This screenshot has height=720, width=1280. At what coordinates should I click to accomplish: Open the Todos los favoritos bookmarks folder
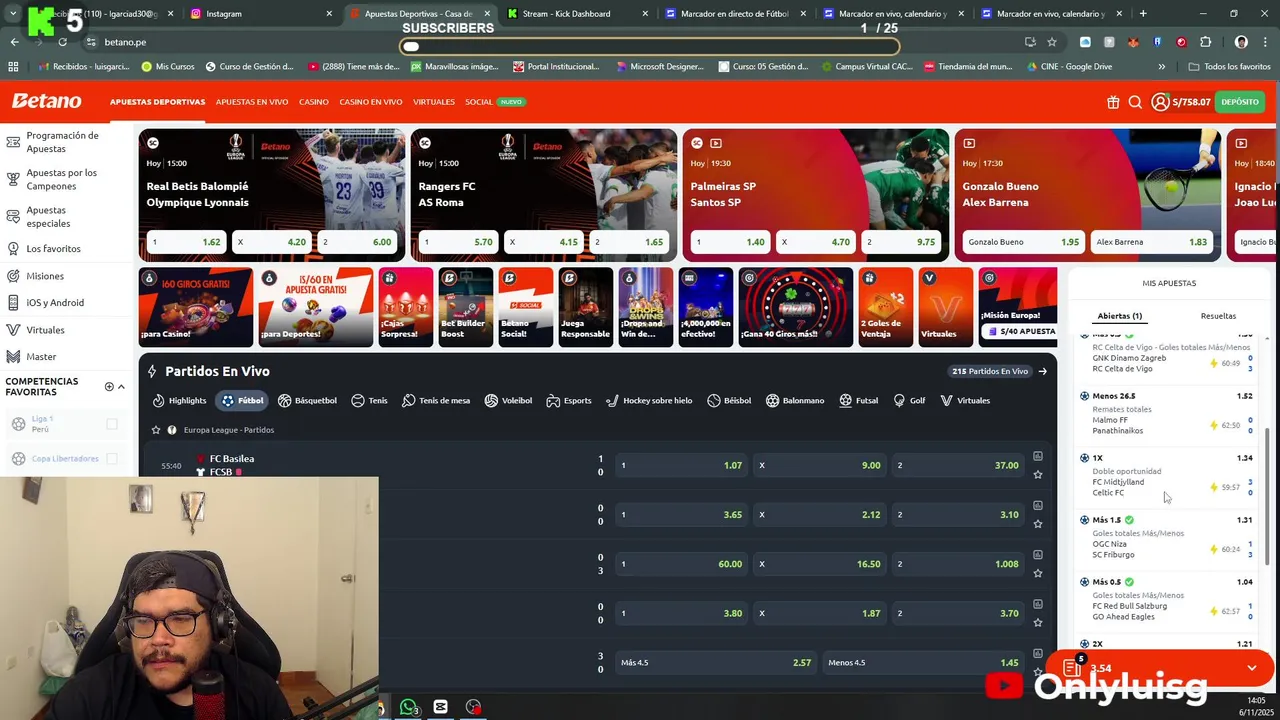point(1230,67)
